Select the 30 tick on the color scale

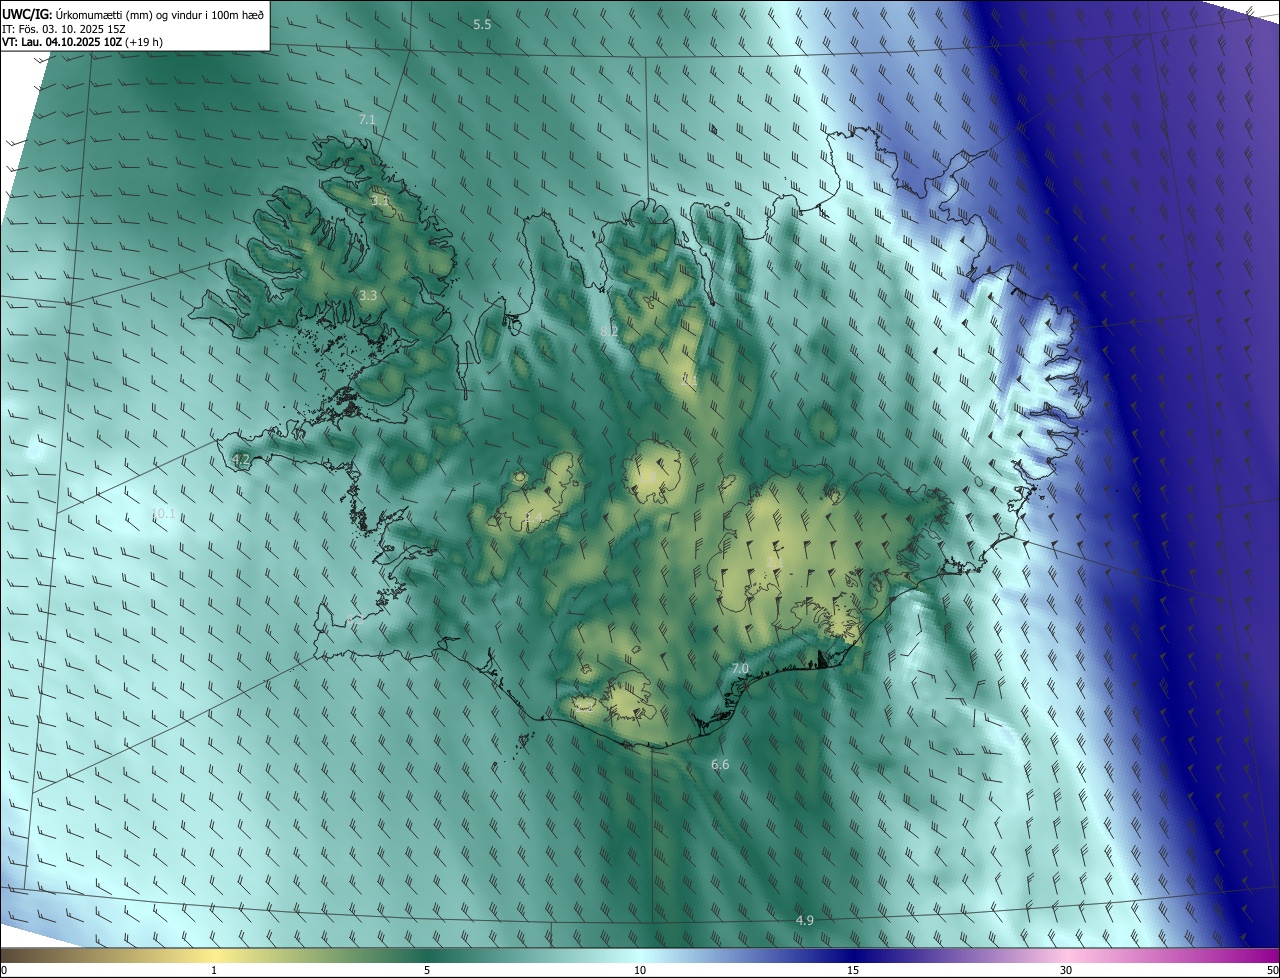1066,970
